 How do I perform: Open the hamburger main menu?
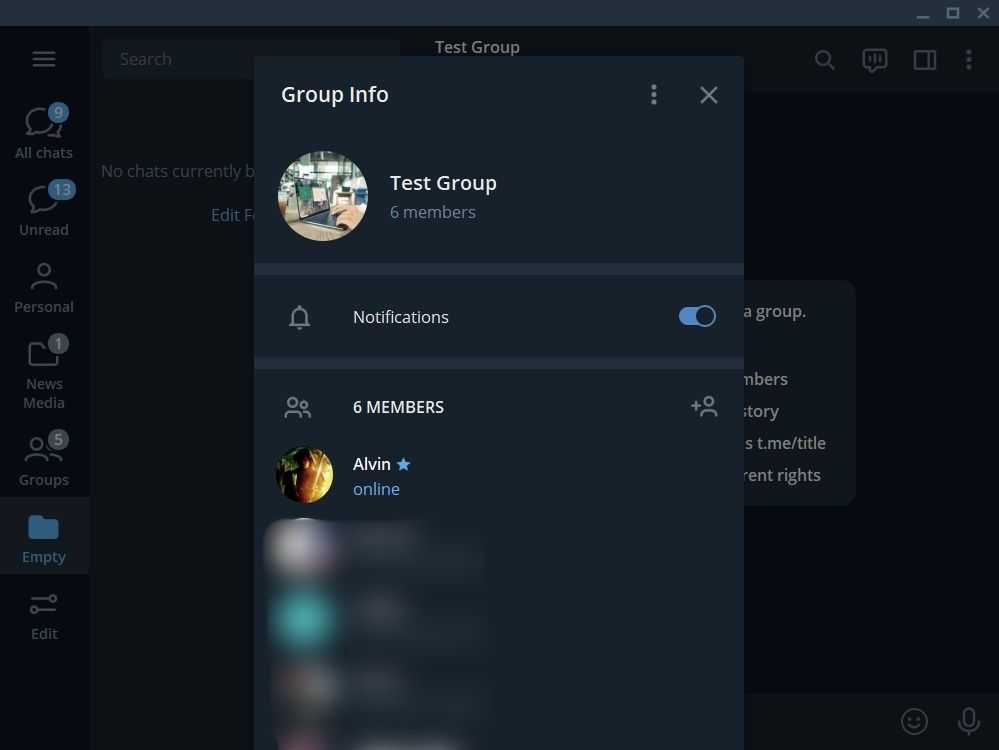pos(44,59)
